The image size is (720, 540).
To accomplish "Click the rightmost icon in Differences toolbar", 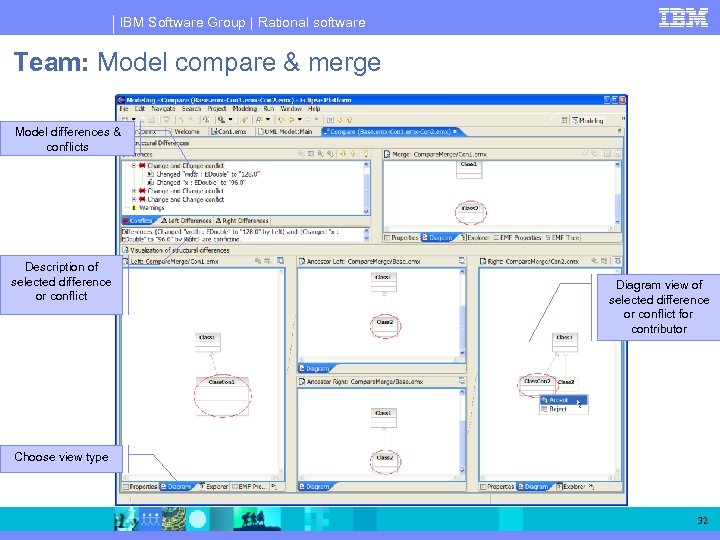I will [x=366, y=154].
